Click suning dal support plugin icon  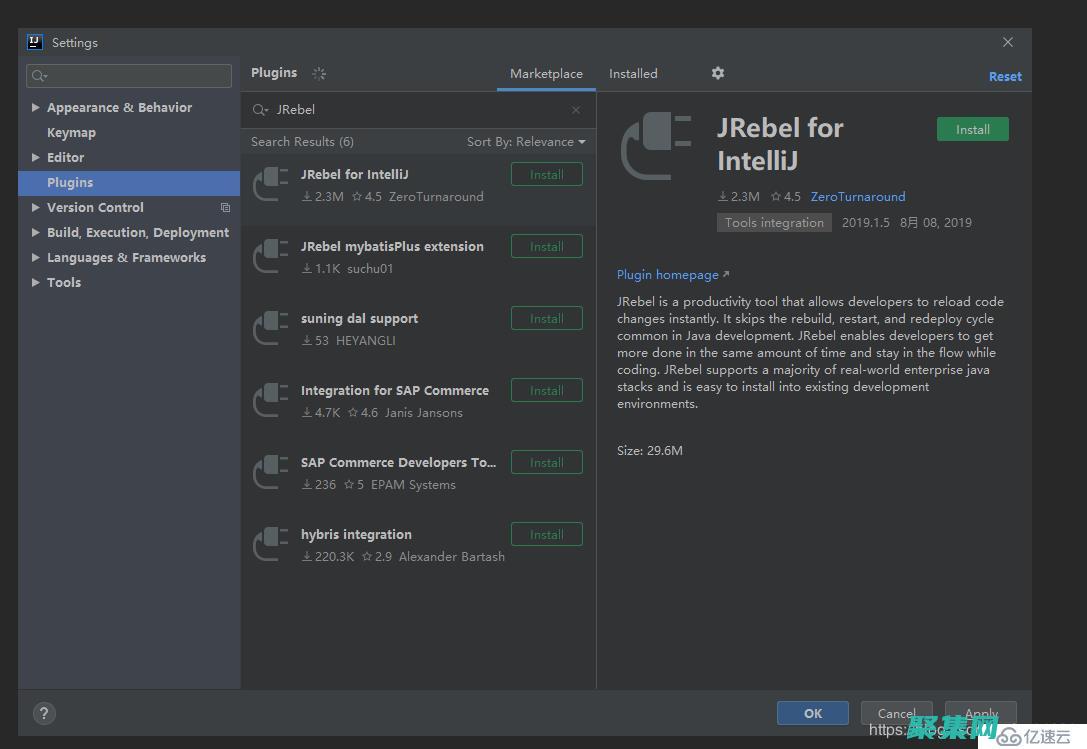271,328
